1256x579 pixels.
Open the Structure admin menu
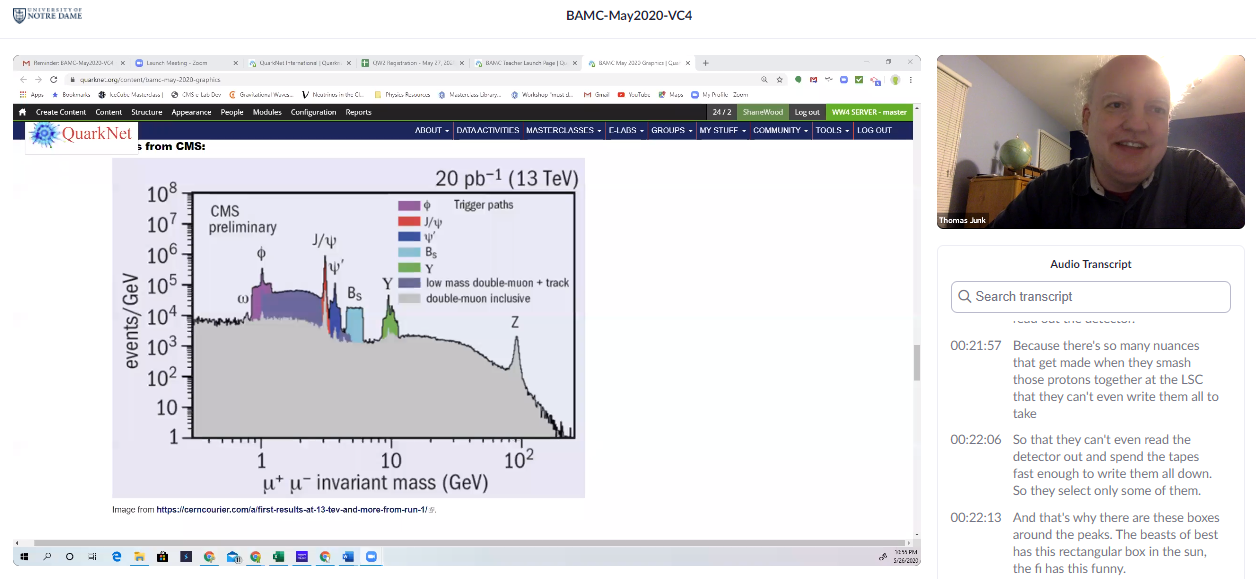point(147,112)
